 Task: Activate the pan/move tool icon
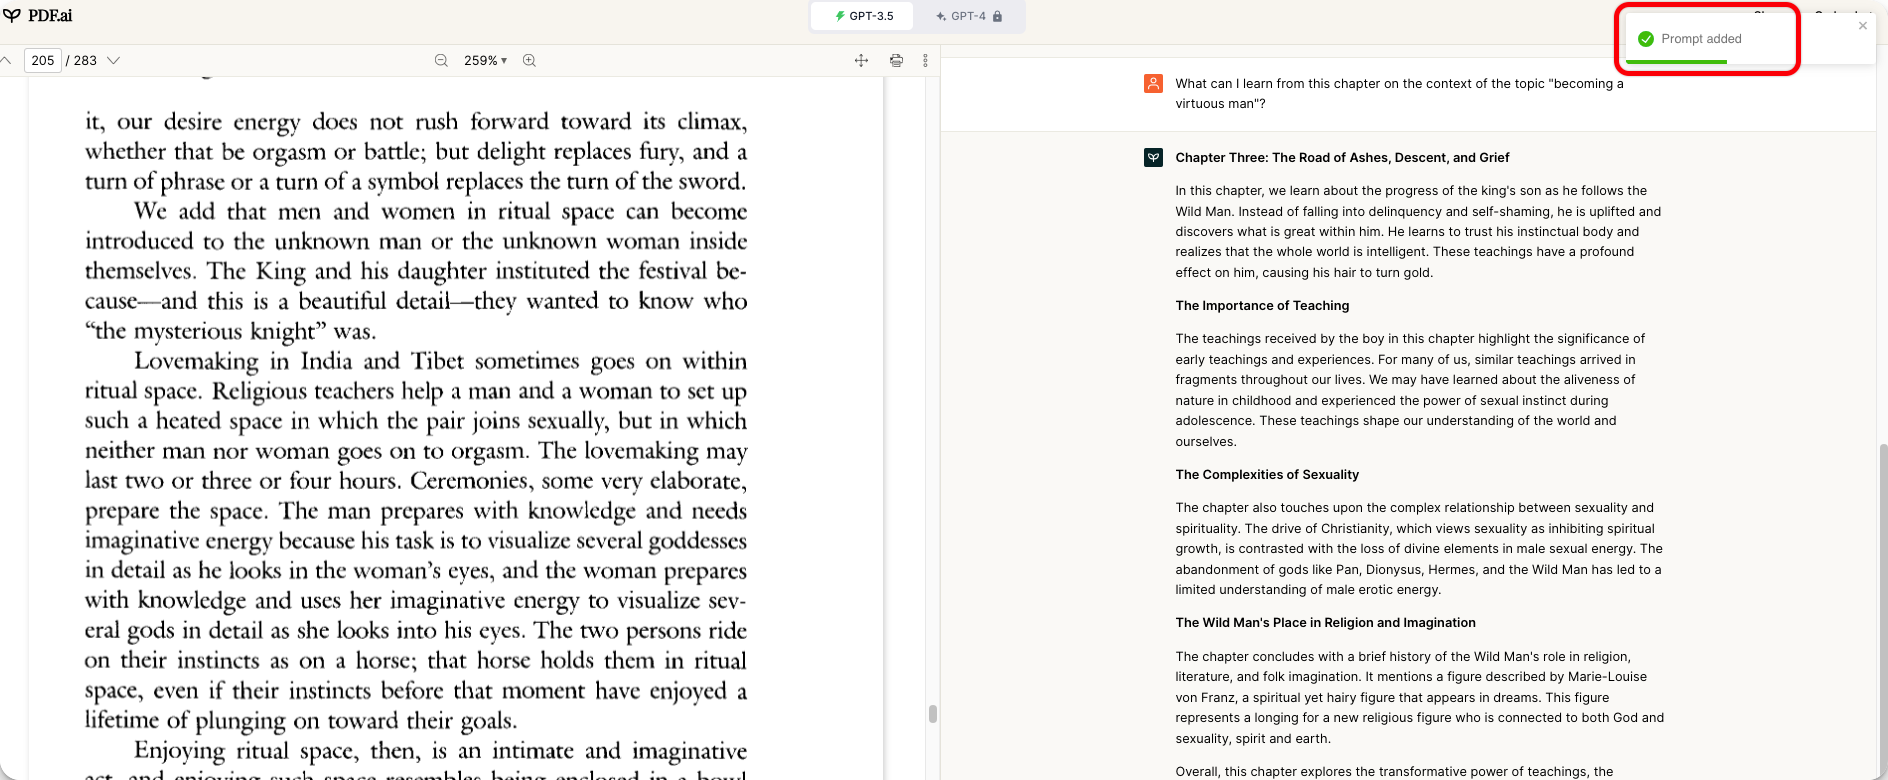(861, 60)
